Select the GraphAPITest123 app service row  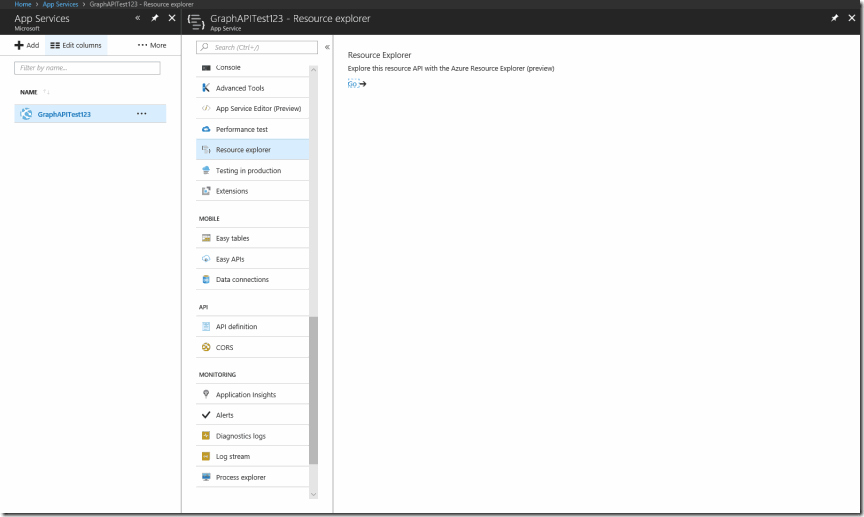tap(90, 114)
